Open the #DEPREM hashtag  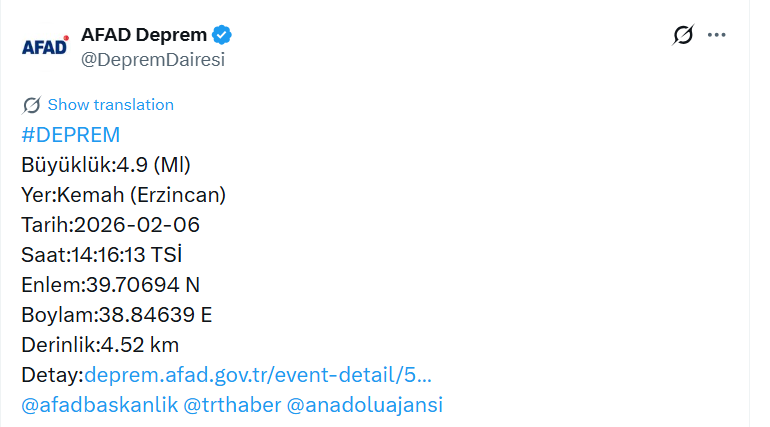click(x=70, y=135)
